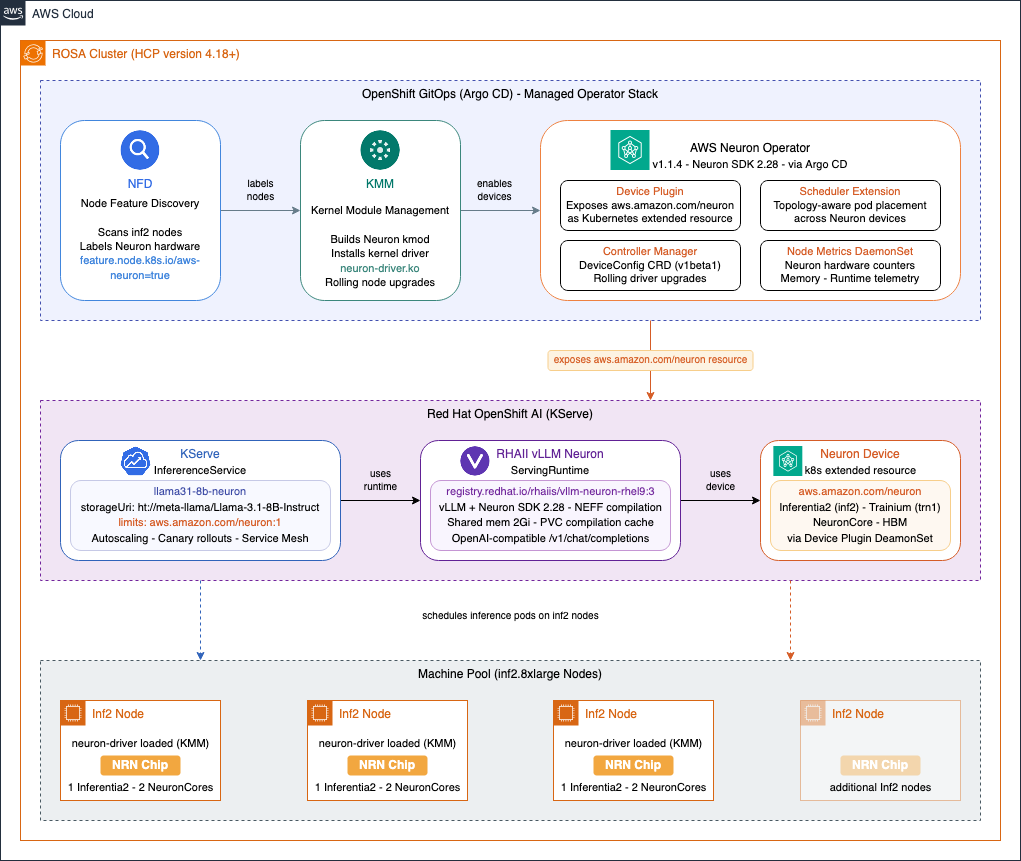Click aws.amazon.com/neuron in Neuron Device box
Screen dimensions: 1021x861
[860, 491]
